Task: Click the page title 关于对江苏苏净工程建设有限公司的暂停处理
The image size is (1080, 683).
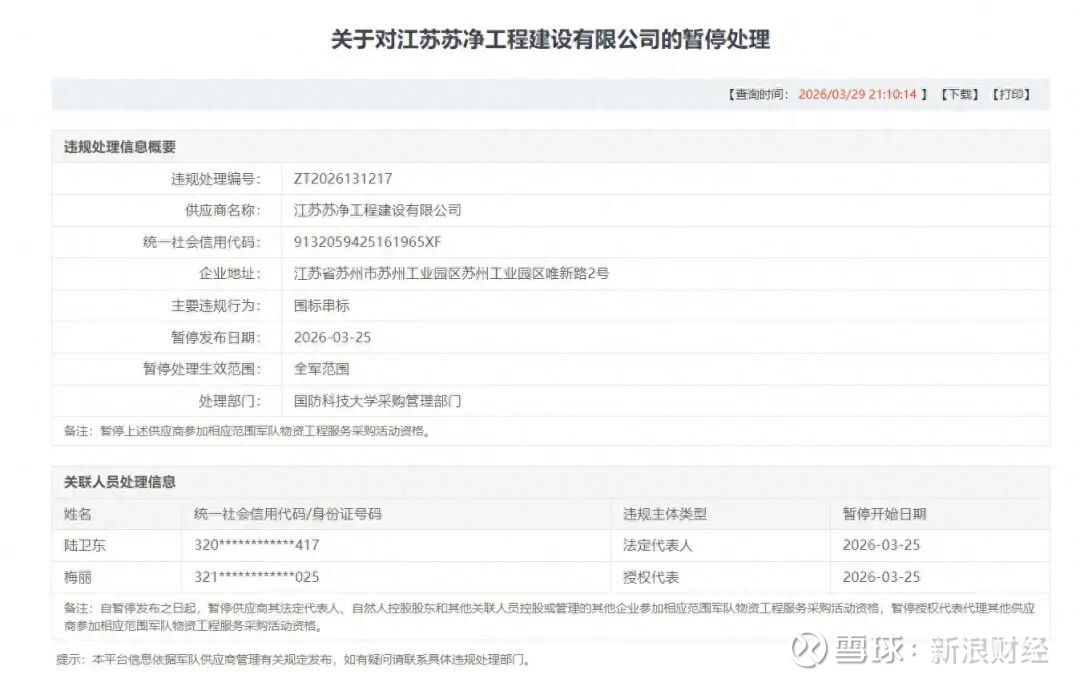Action: coord(550,39)
